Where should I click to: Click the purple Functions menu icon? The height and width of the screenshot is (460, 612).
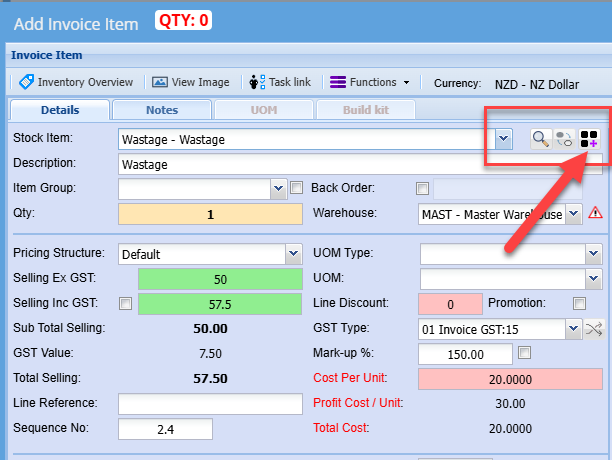coord(338,82)
